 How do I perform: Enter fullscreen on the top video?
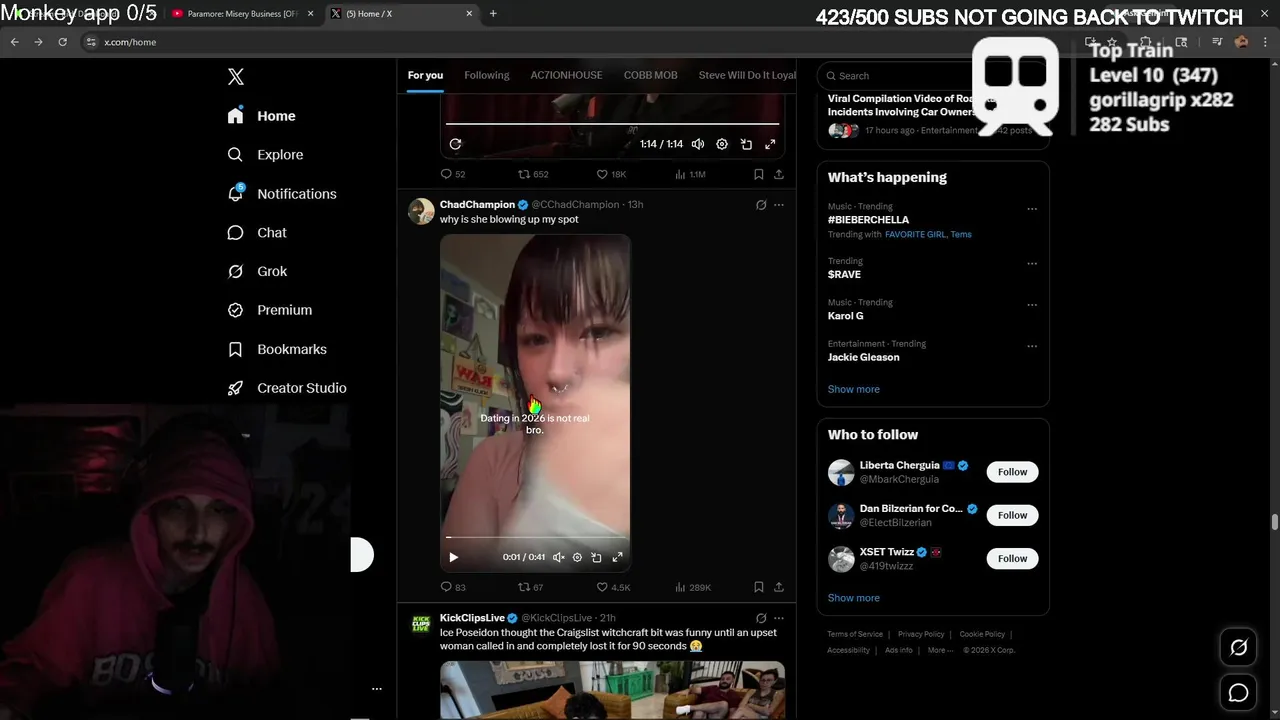coord(770,144)
